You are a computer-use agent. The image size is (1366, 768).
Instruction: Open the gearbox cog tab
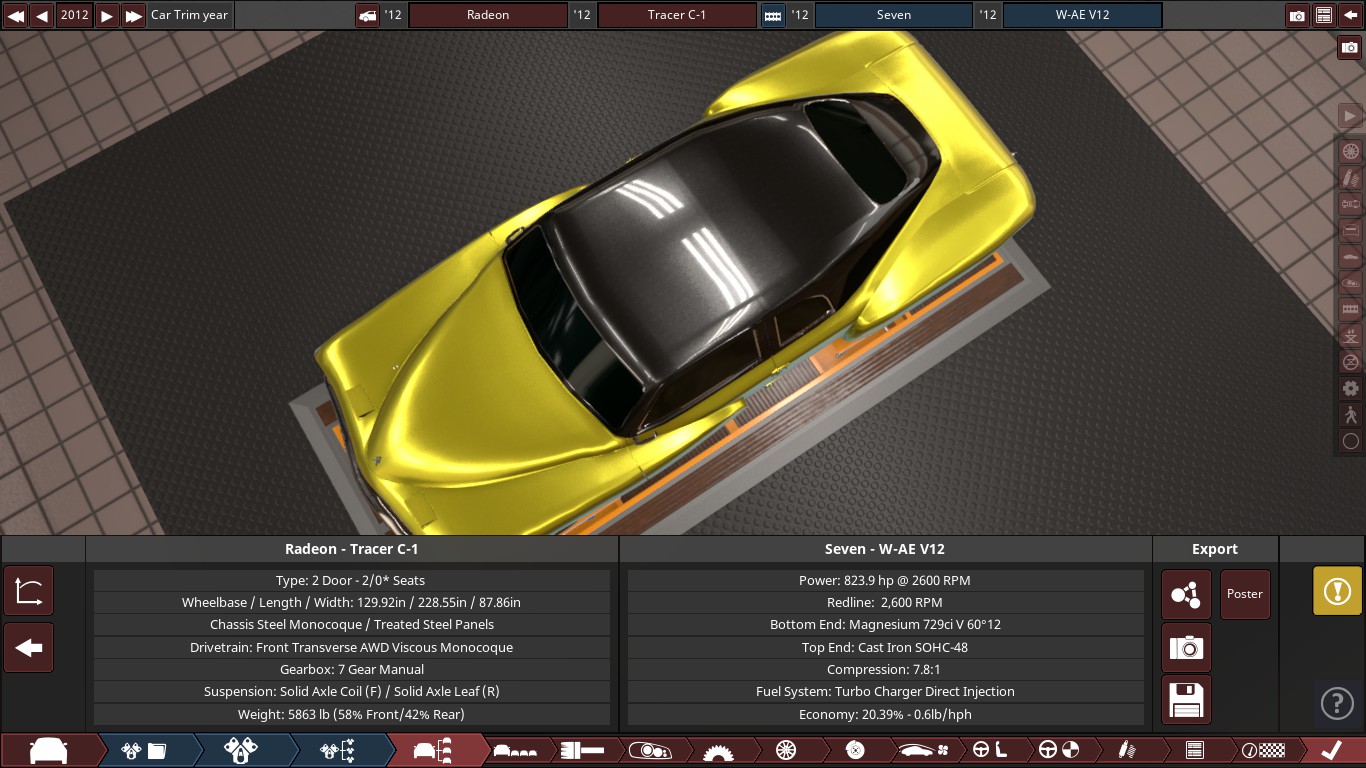pyautogui.click(x=718, y=751)
